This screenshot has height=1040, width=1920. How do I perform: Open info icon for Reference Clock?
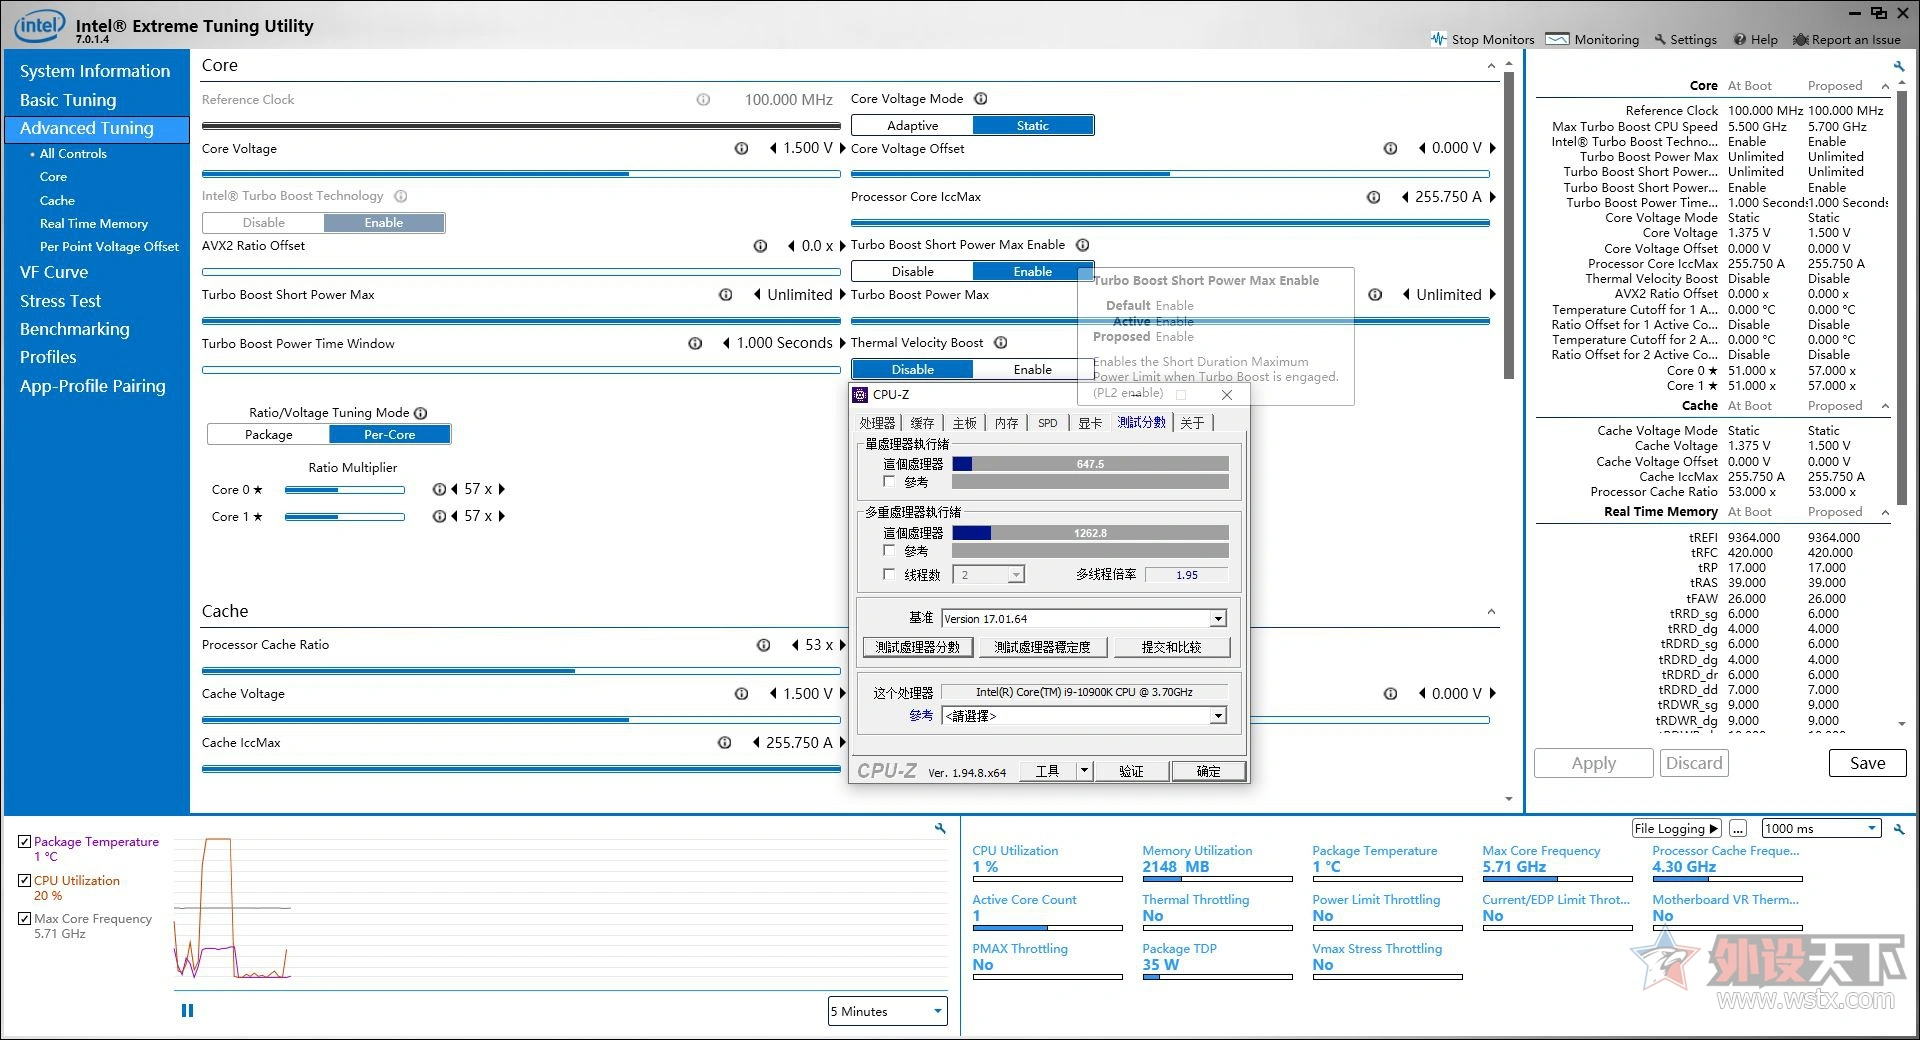[x=703, y=100]
